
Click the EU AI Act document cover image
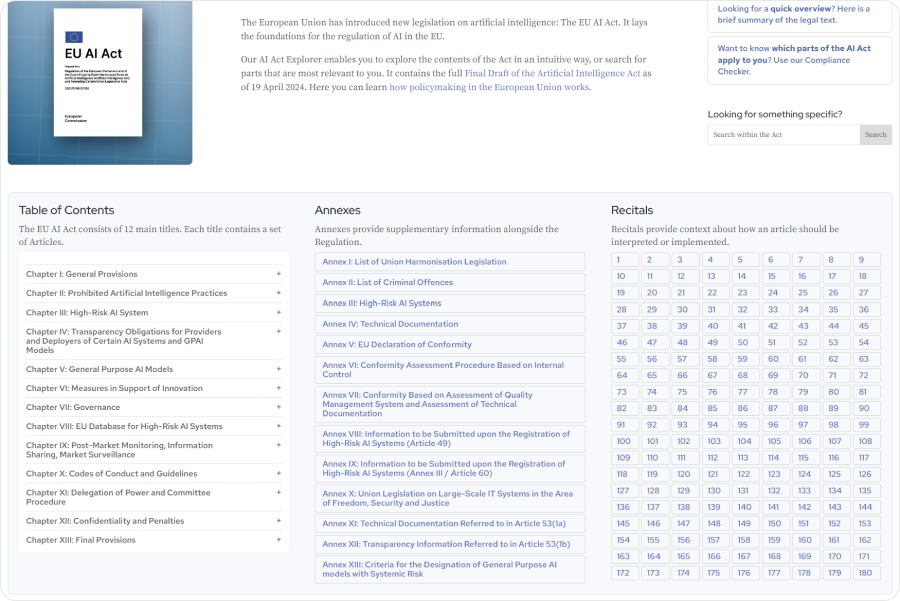[100, 82]
